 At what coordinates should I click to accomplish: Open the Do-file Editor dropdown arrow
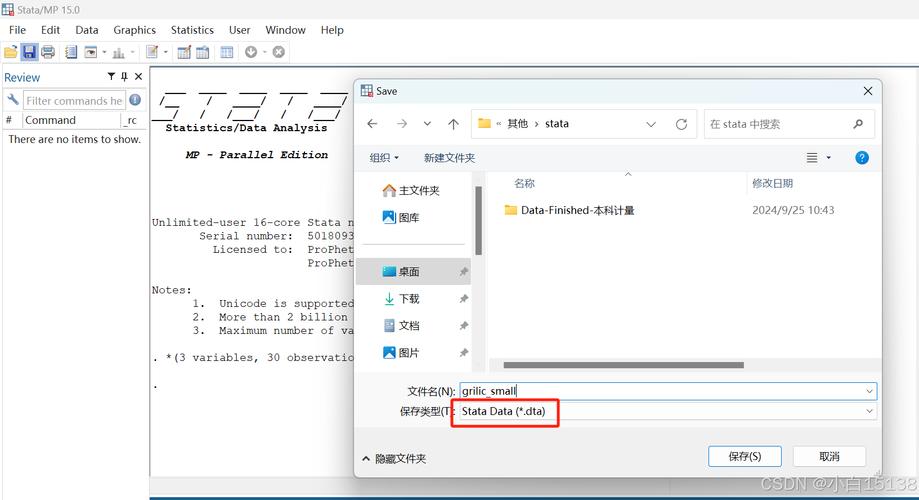pyautogui.click(x=166, y=52)
